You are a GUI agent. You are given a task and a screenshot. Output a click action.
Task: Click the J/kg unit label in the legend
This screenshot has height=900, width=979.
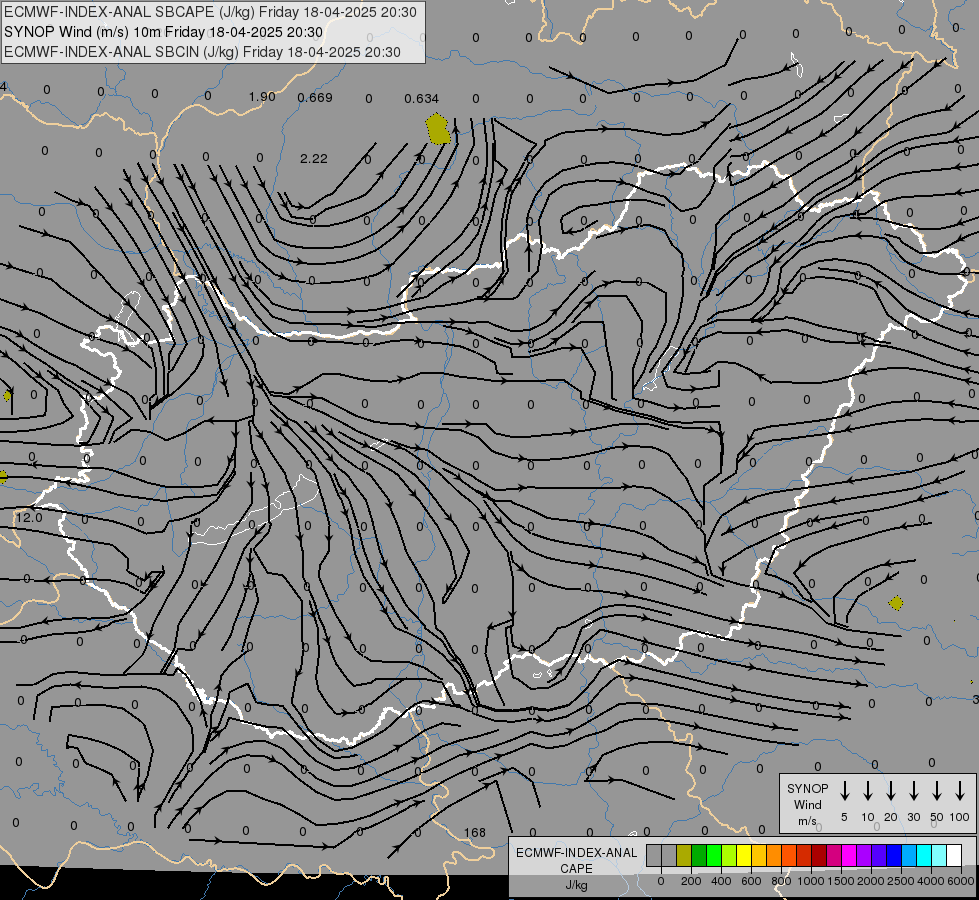coord(576,885)
